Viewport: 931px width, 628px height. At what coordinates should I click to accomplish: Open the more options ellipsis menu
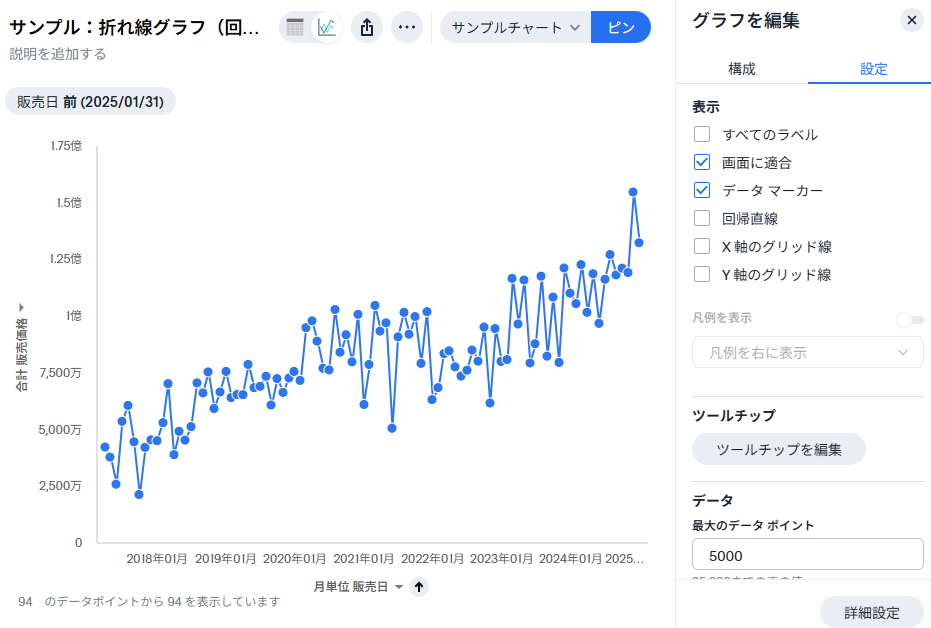(x=406, y=27)
